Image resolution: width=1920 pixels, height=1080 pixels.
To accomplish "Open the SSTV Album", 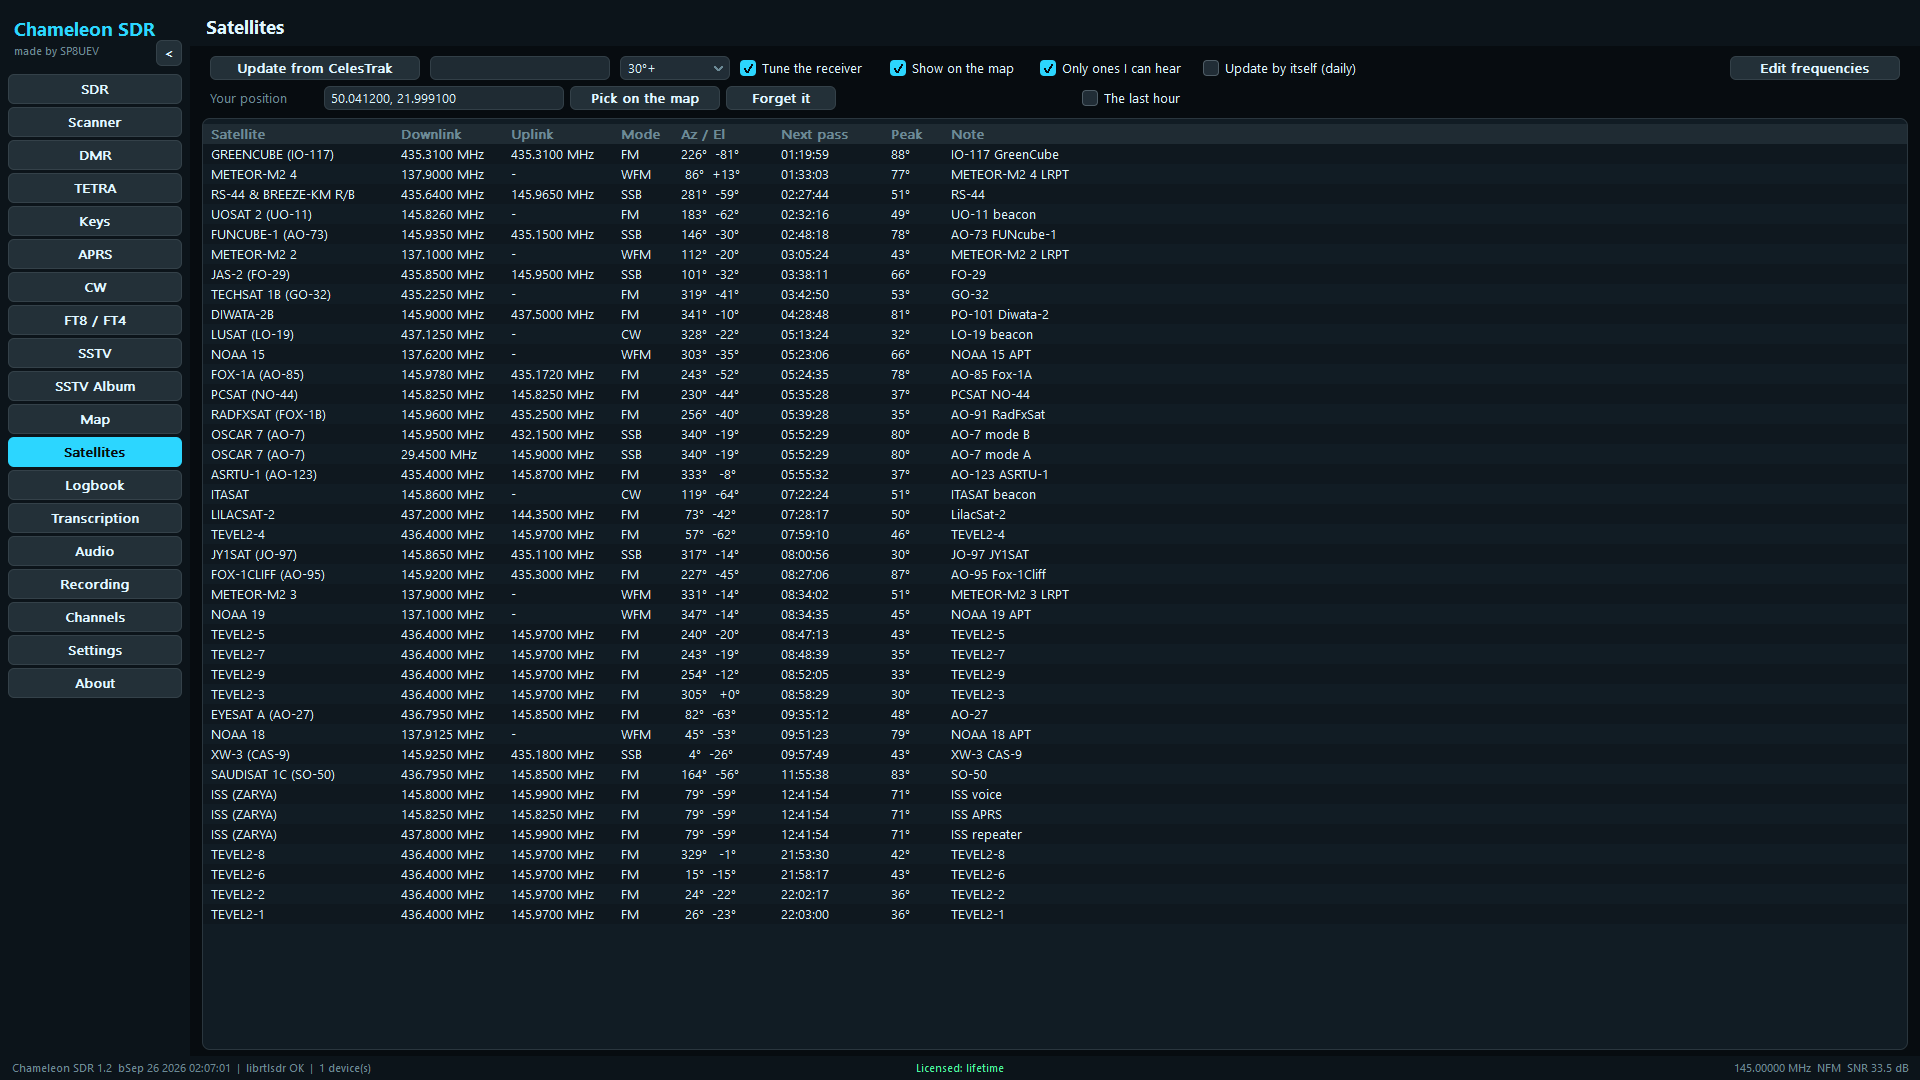I will [95, 386].
